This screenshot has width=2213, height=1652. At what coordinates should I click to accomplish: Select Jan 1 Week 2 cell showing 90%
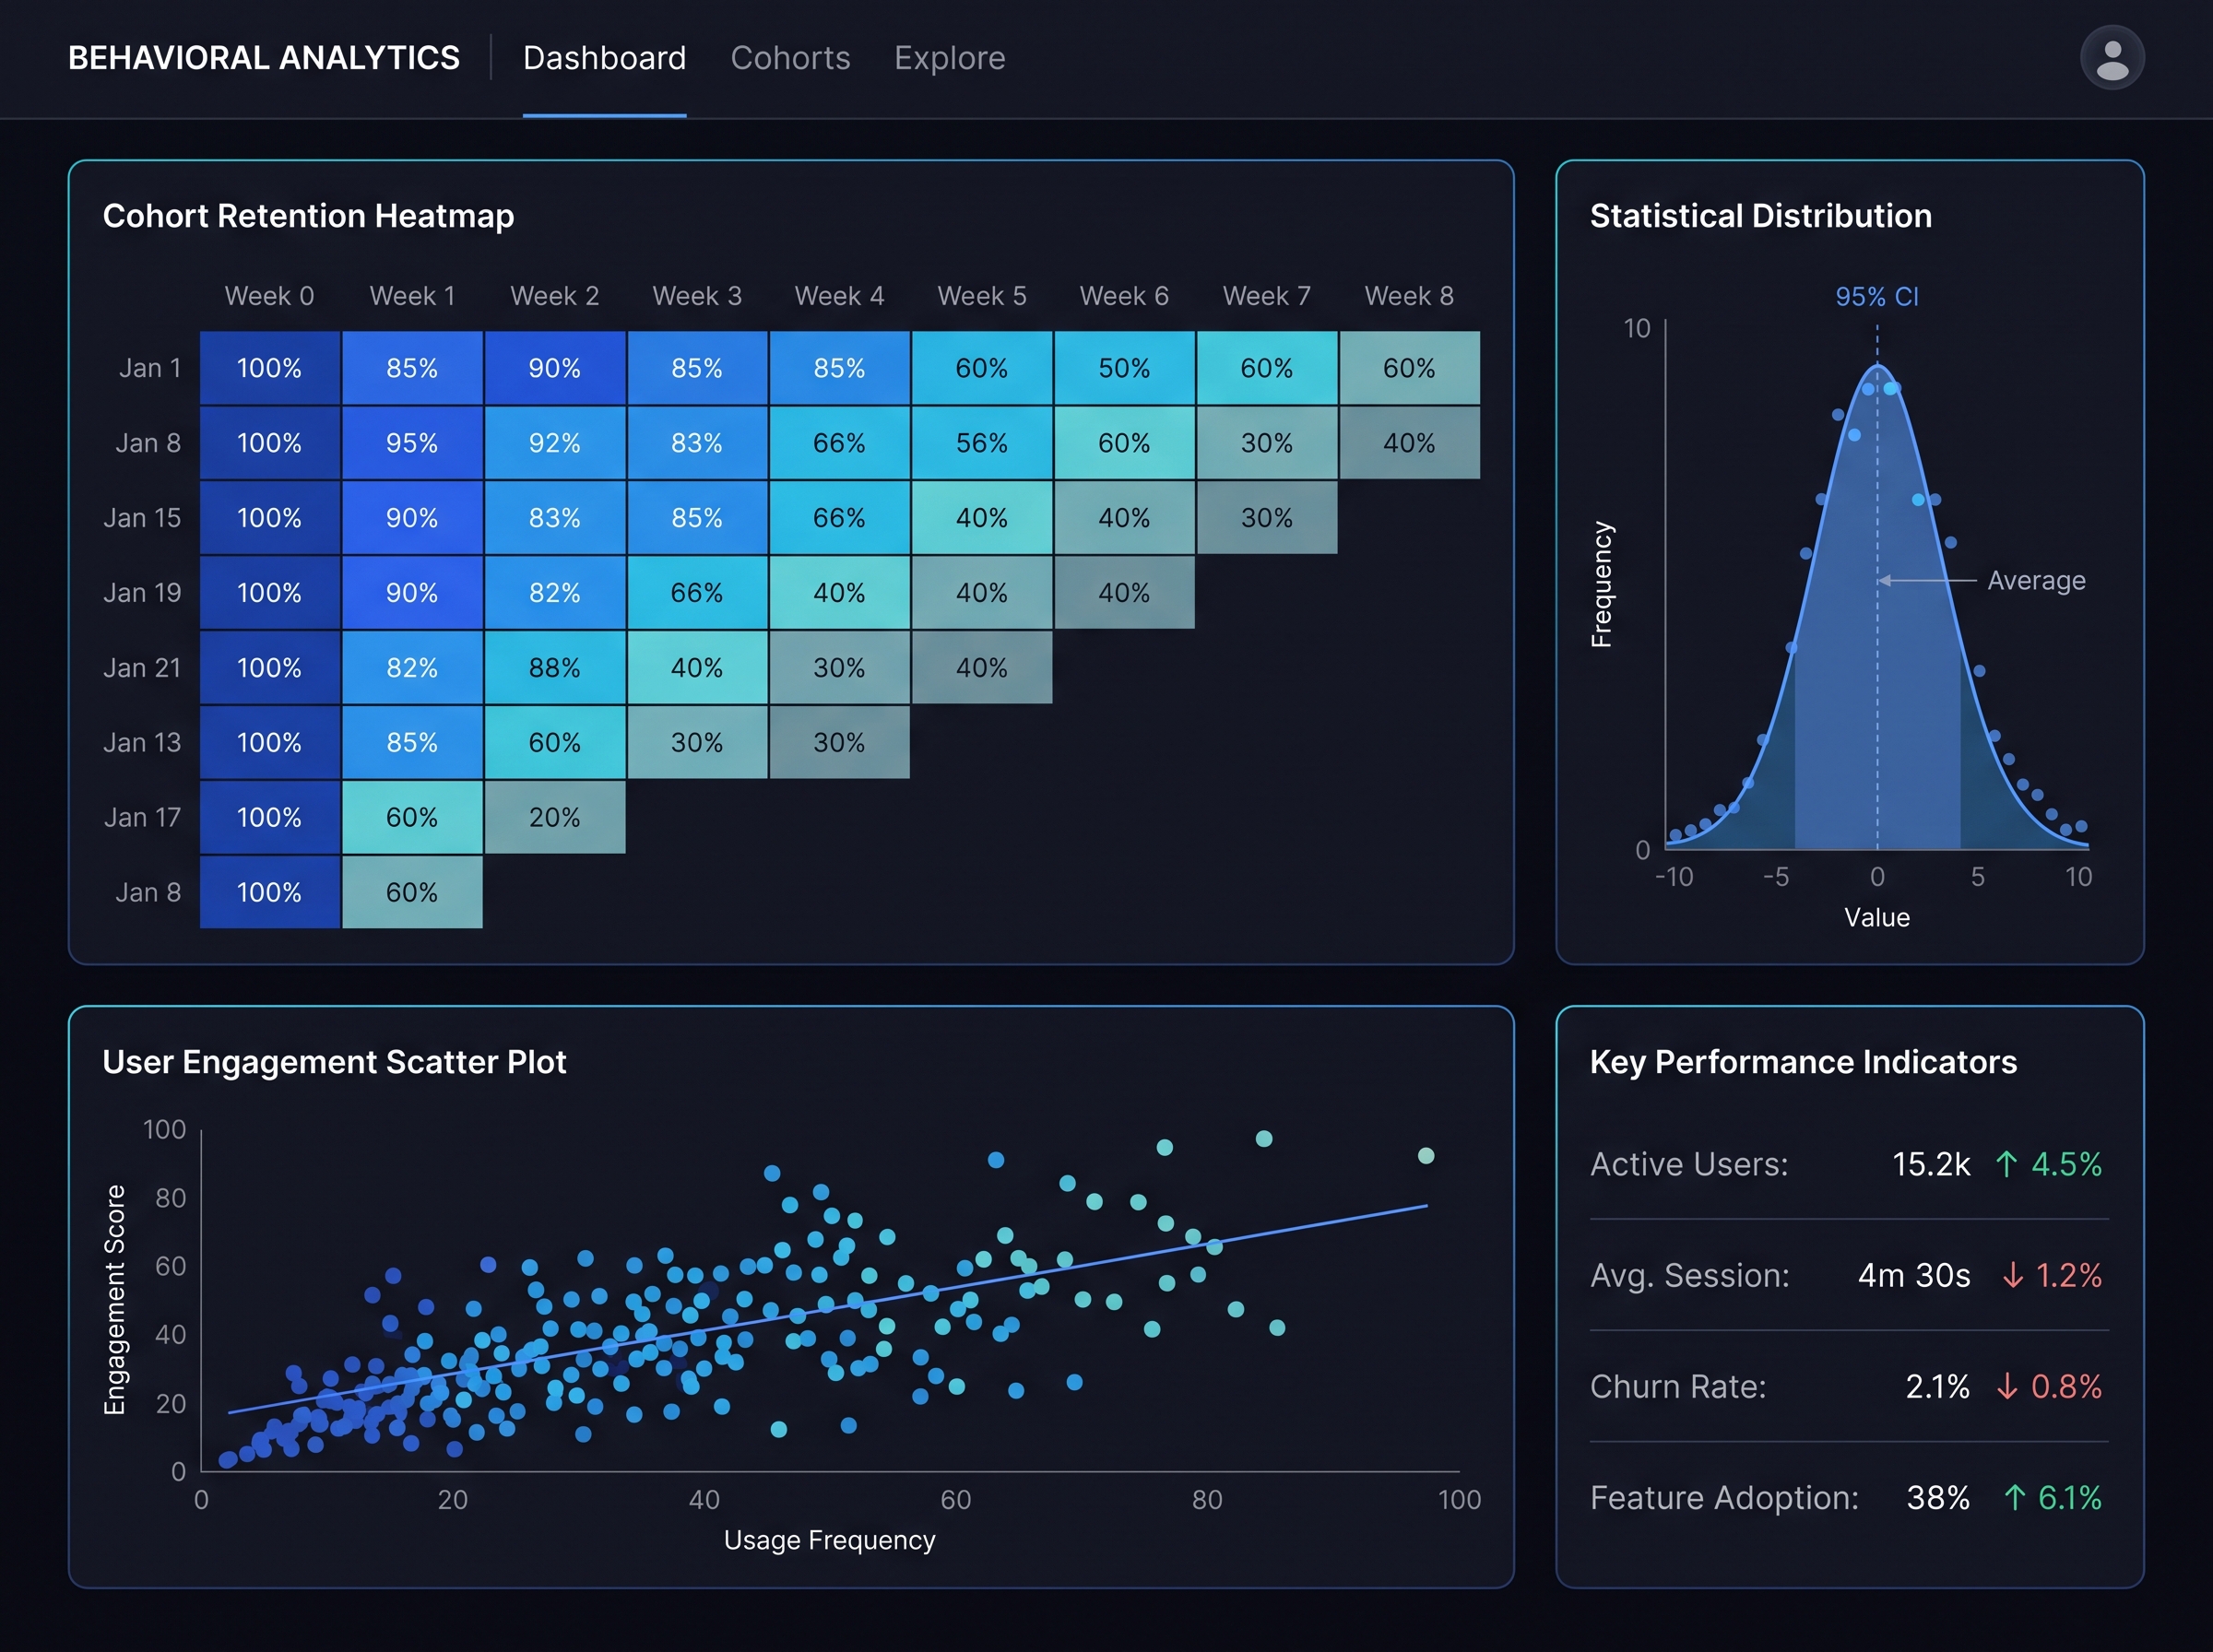pos(555,368)
